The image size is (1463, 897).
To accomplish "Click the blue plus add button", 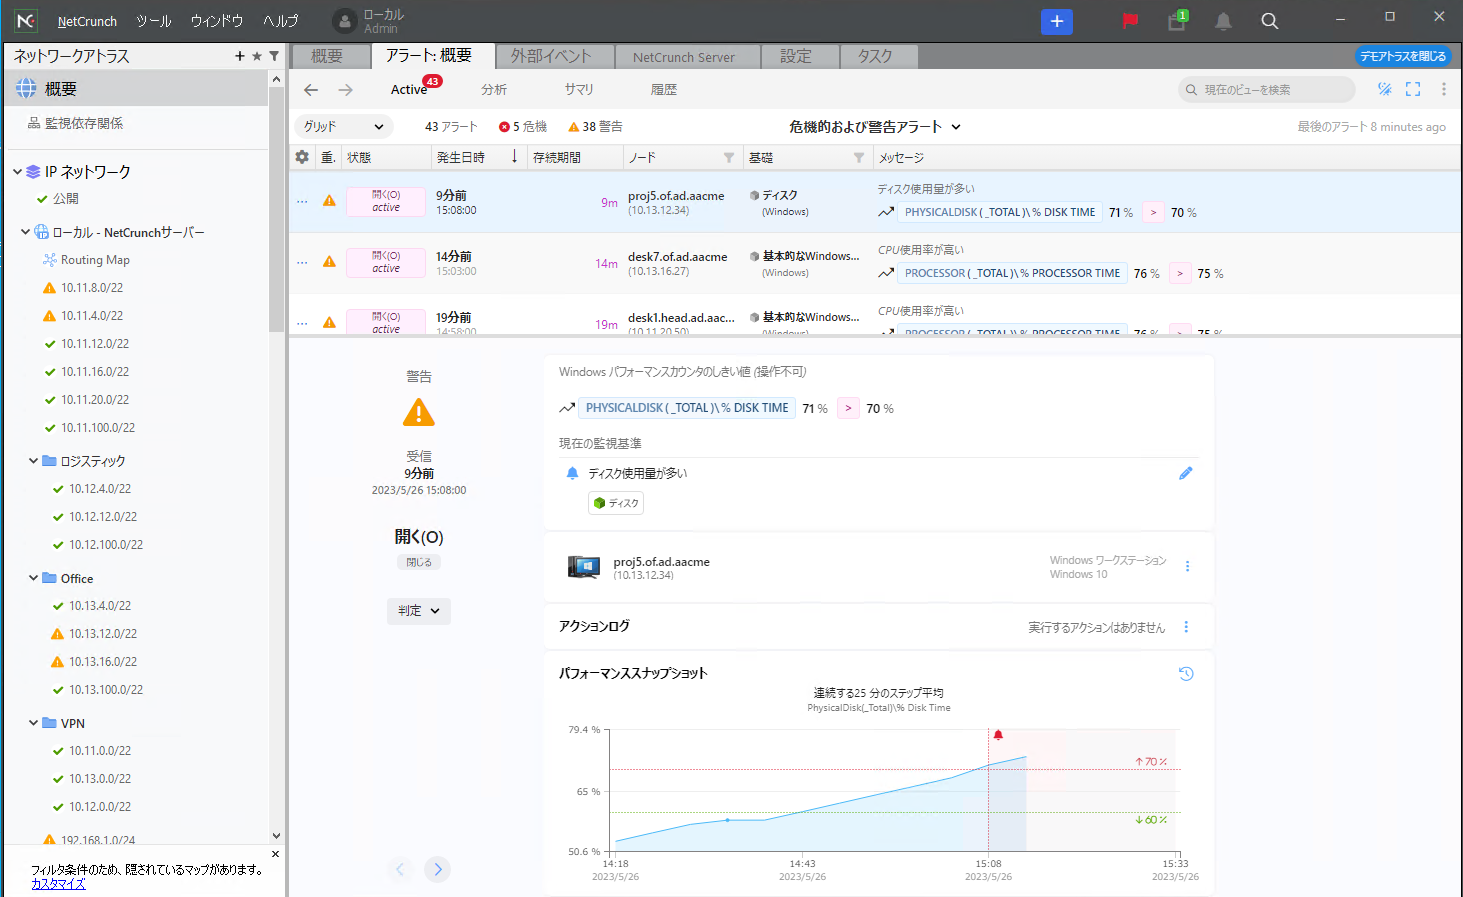I will [x=1056, y=21].
